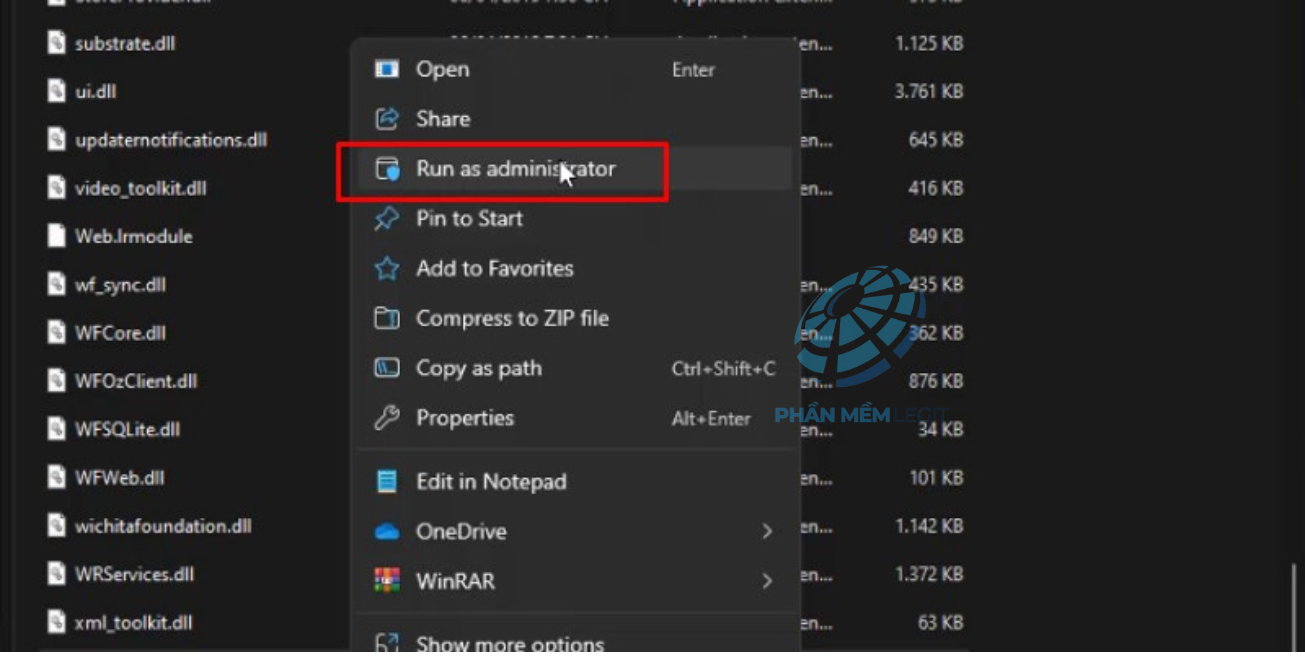Click the Add to Favorites star icon
The height and width of the screenshot is (656, 1305).
point(387,268)
